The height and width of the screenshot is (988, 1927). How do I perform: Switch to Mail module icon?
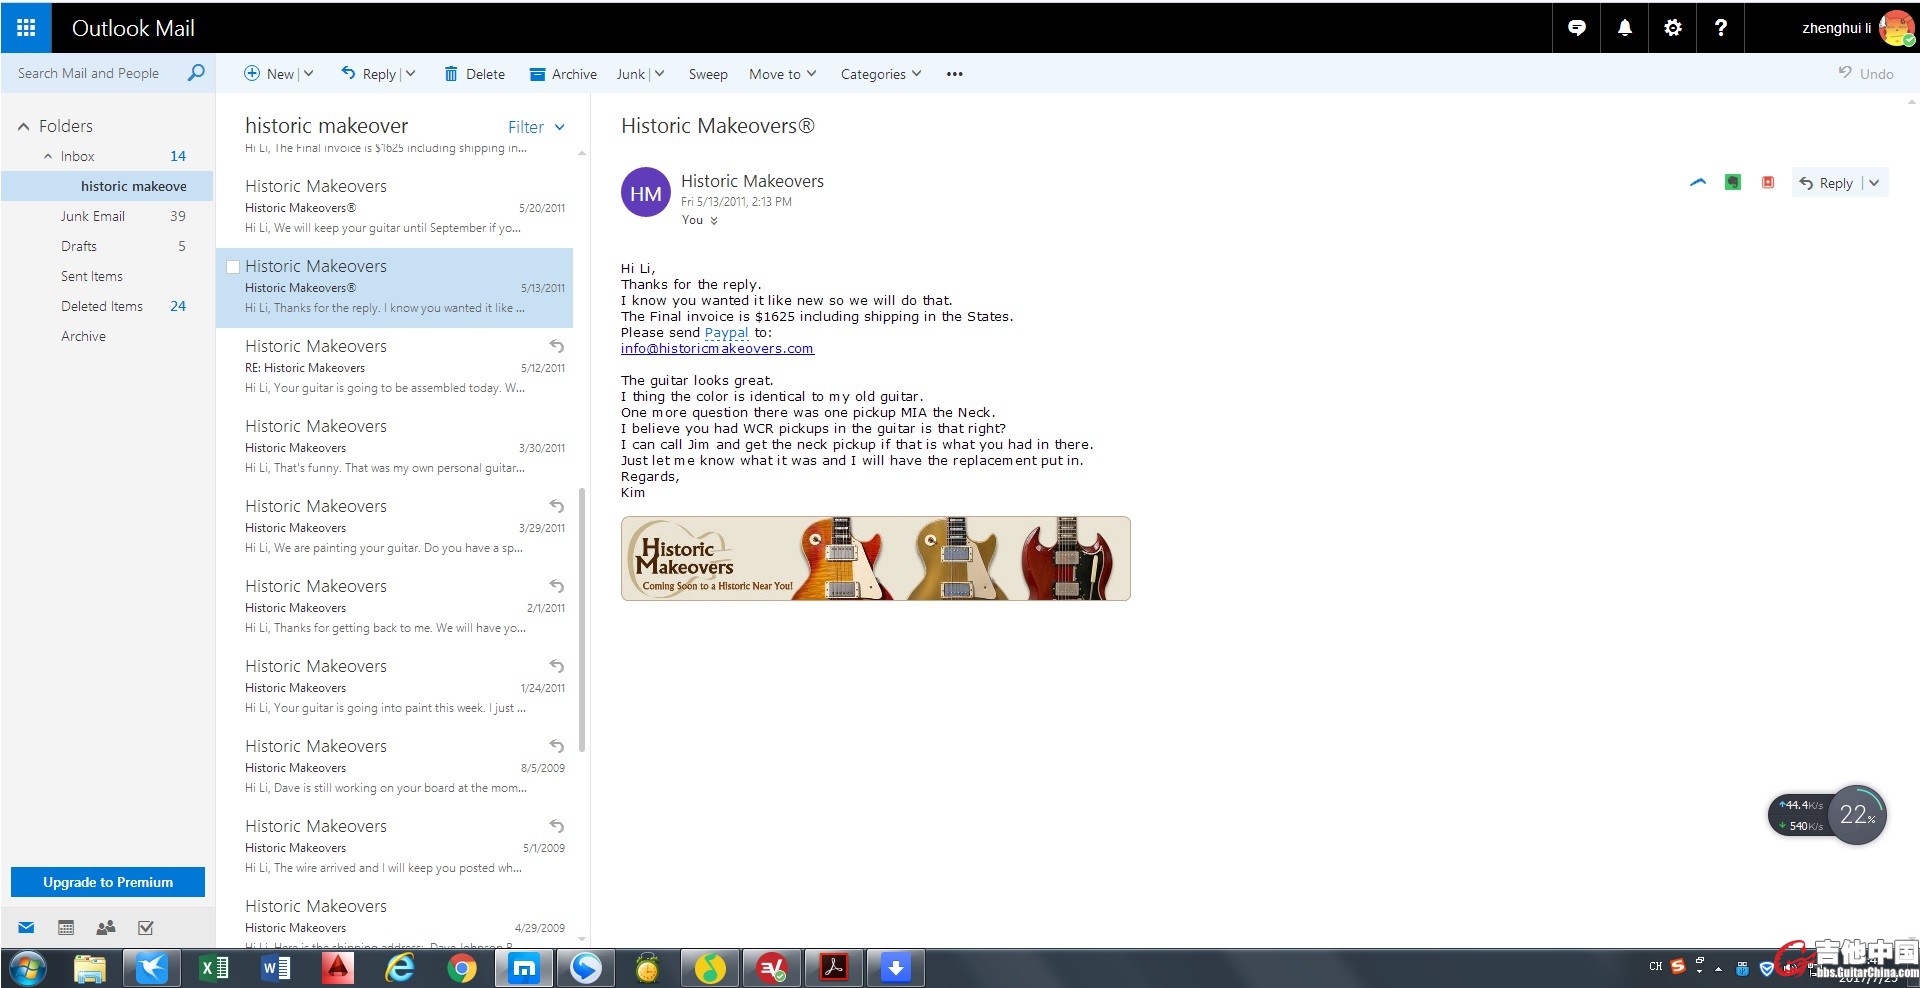tap(27, 928)
